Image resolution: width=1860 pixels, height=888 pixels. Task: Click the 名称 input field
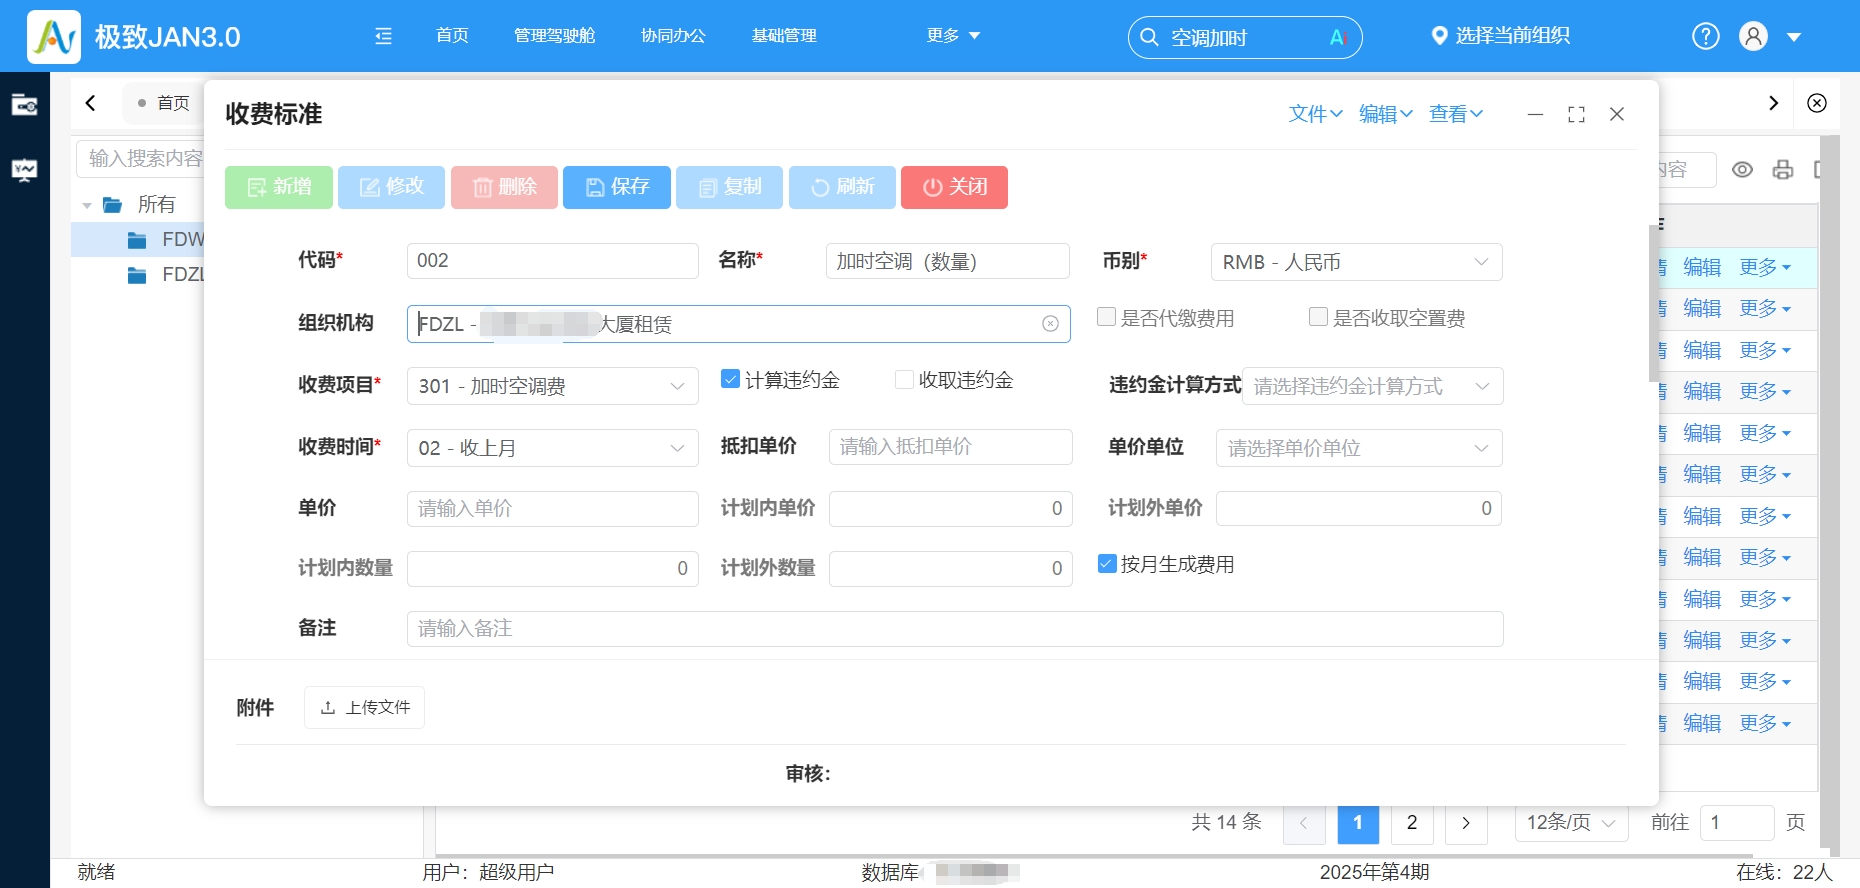(947, 261)
